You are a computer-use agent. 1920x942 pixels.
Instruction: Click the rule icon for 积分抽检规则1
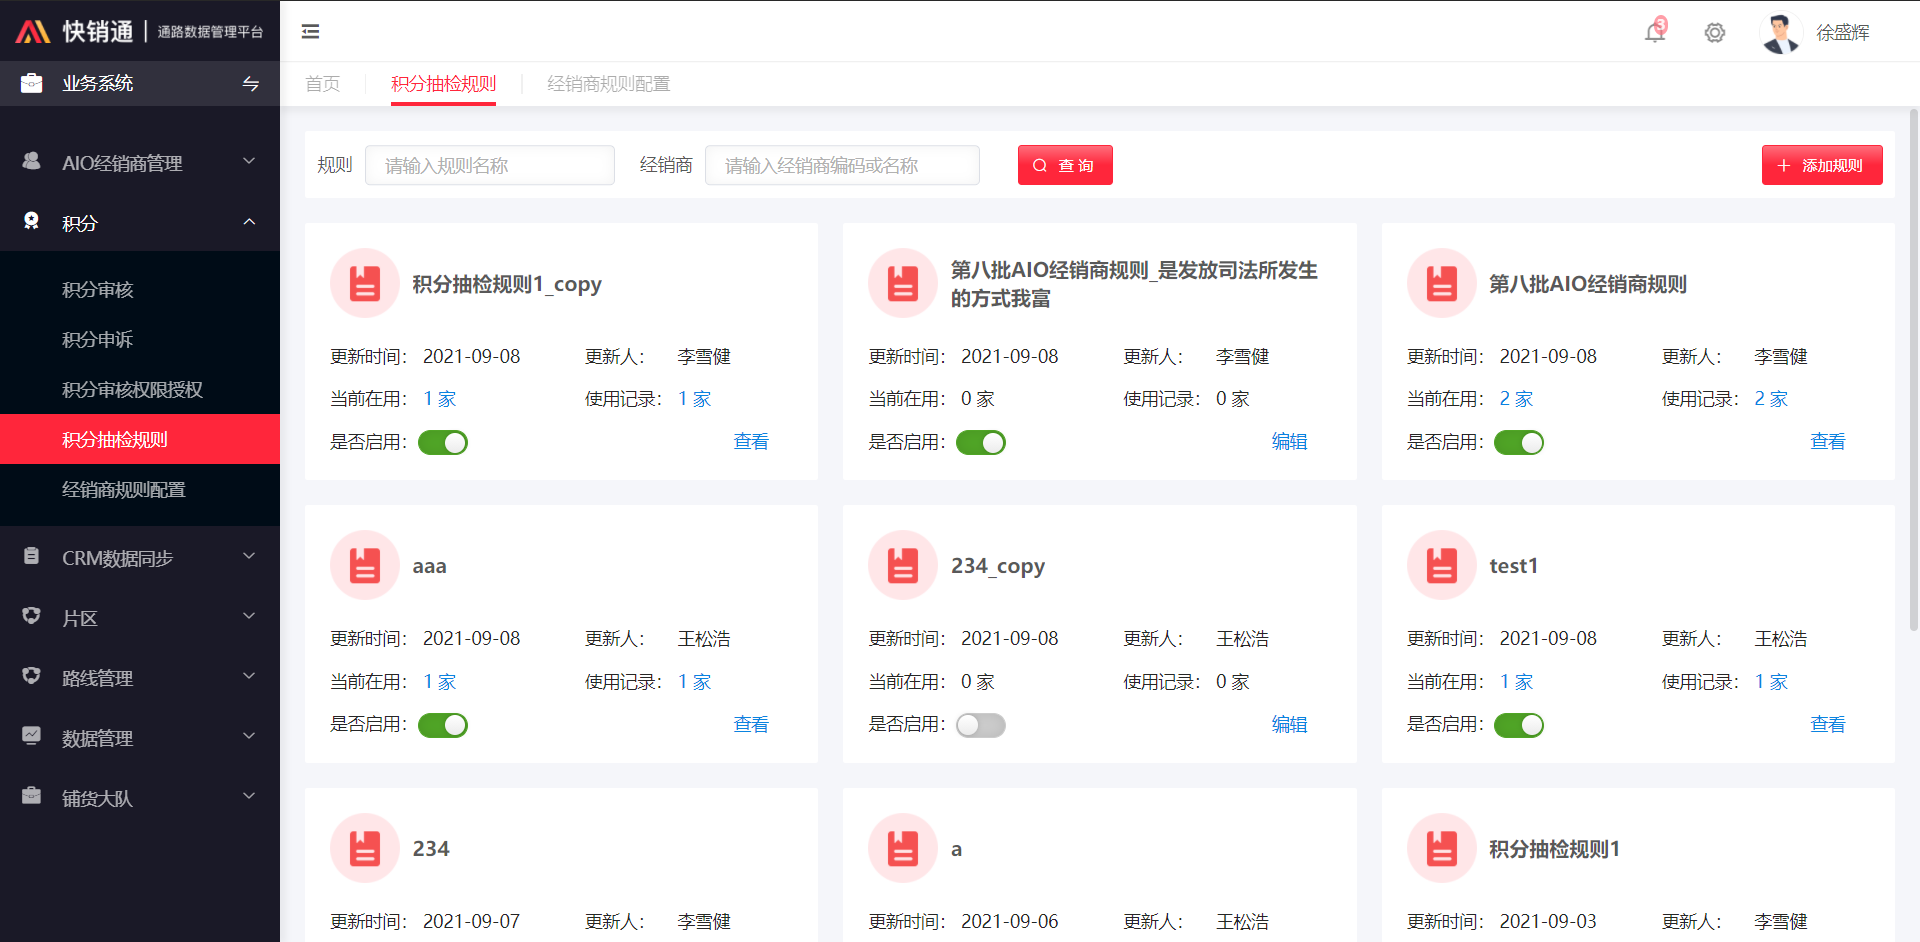coord(1442,848)
